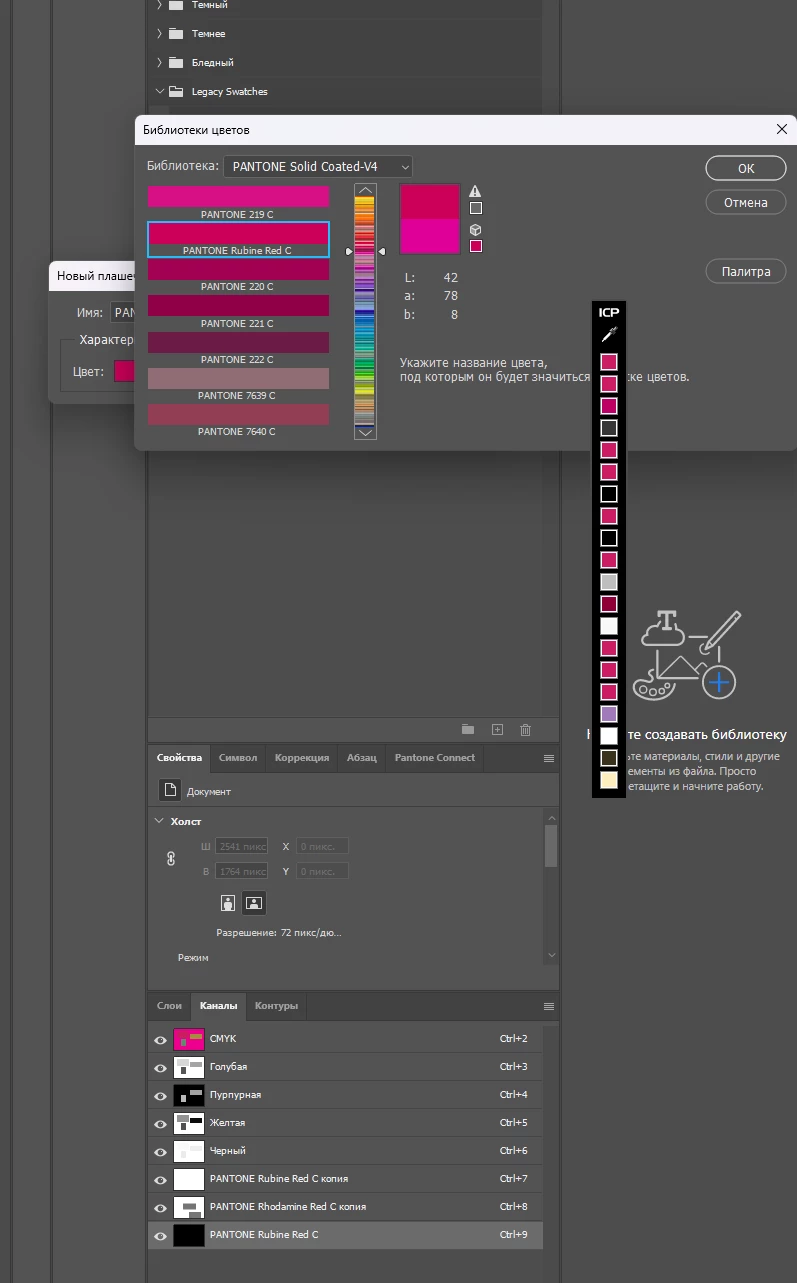Click the Ш width field showing 2541

242,846
